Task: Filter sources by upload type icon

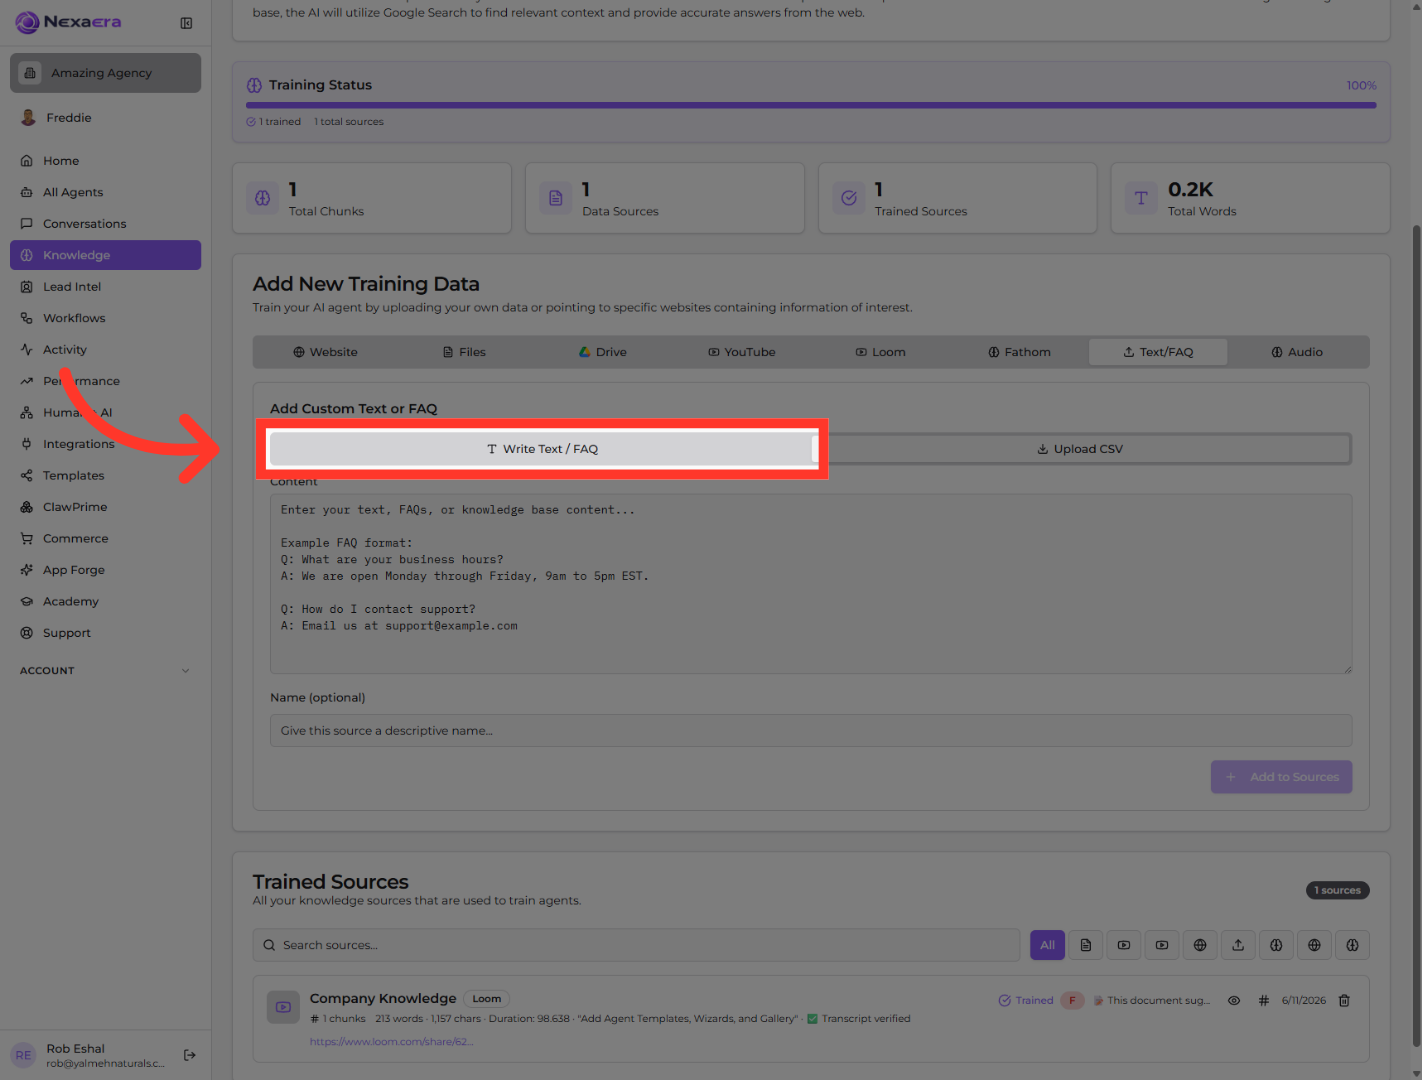Action: [x=1238, y=945]
